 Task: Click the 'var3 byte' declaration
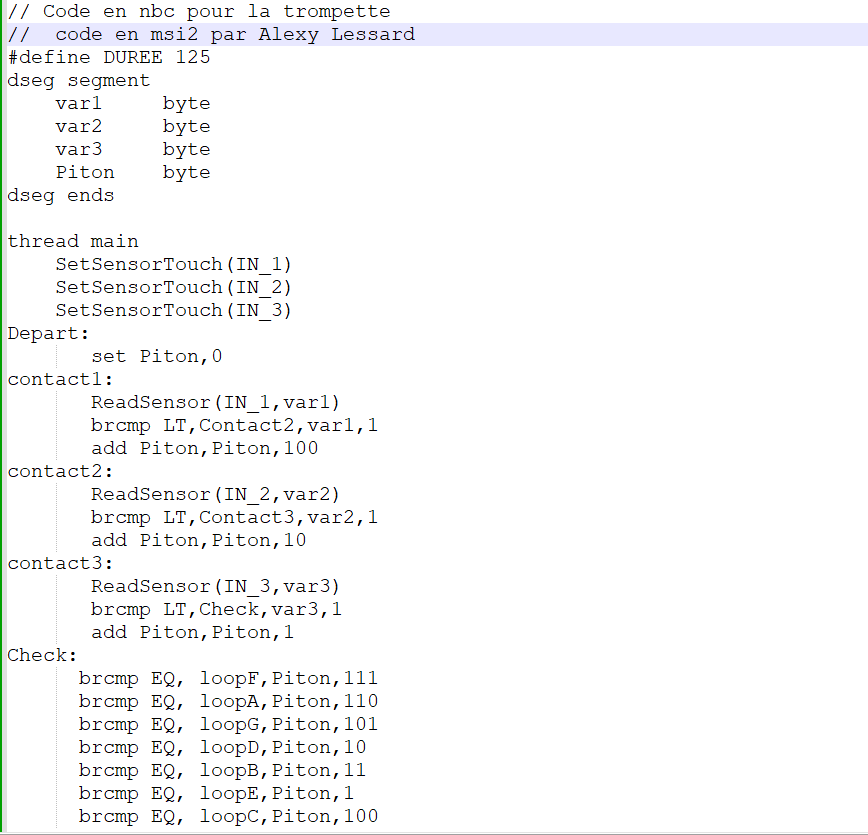[133, 150]
